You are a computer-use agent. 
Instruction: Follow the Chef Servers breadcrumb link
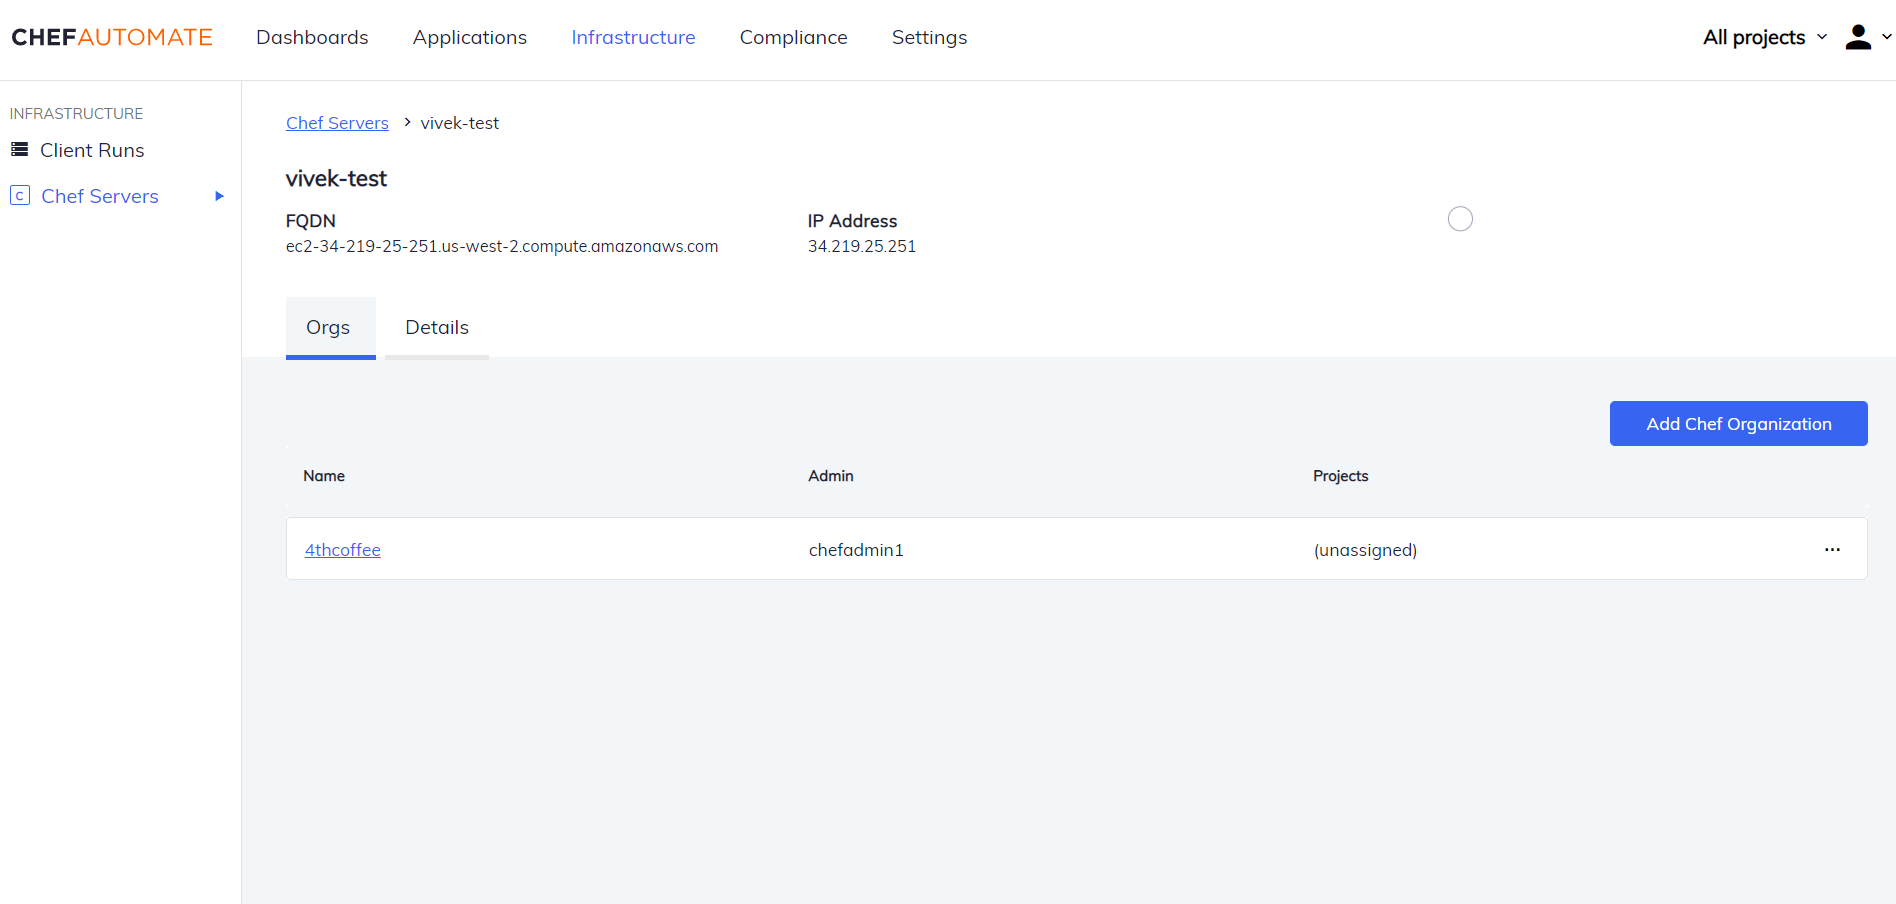[337, 123]
